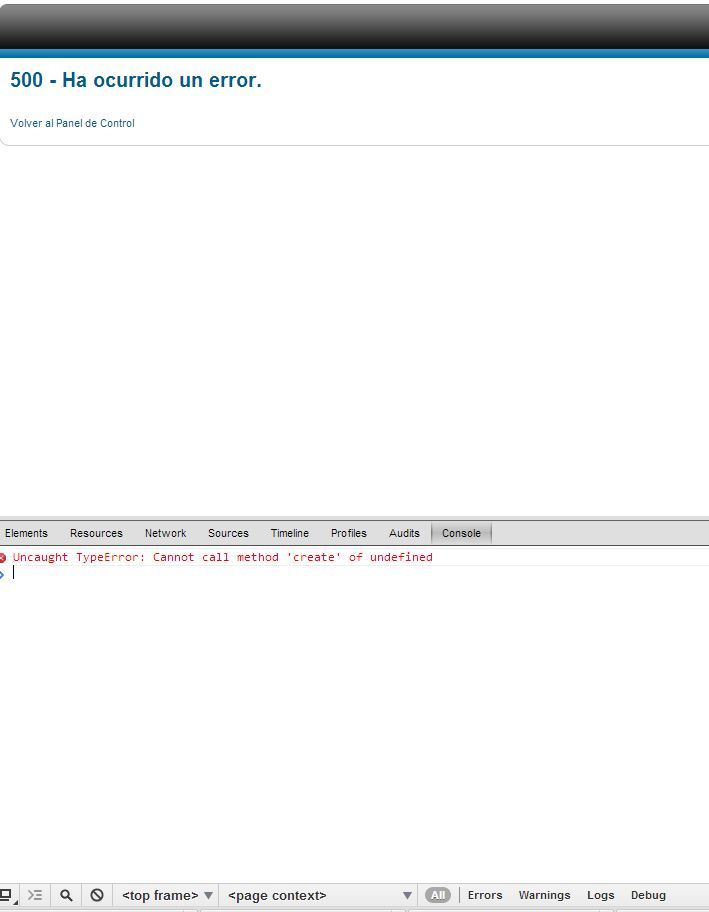Clear the console with the circle-slash icon
The image size is (709, 912).
(x=97, y=895)
